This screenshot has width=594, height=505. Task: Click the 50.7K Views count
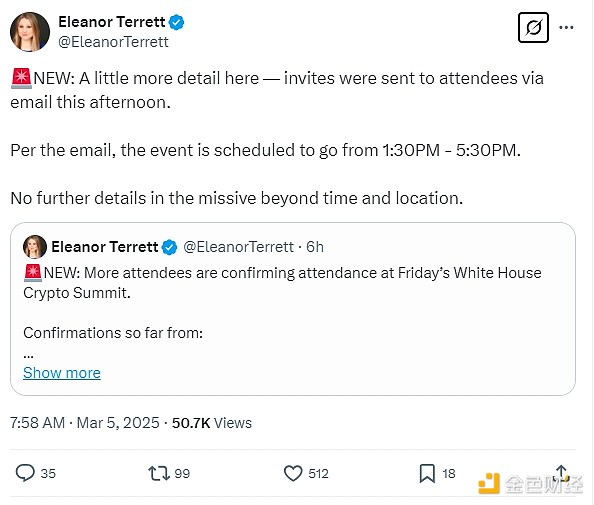tap(212, 423)
